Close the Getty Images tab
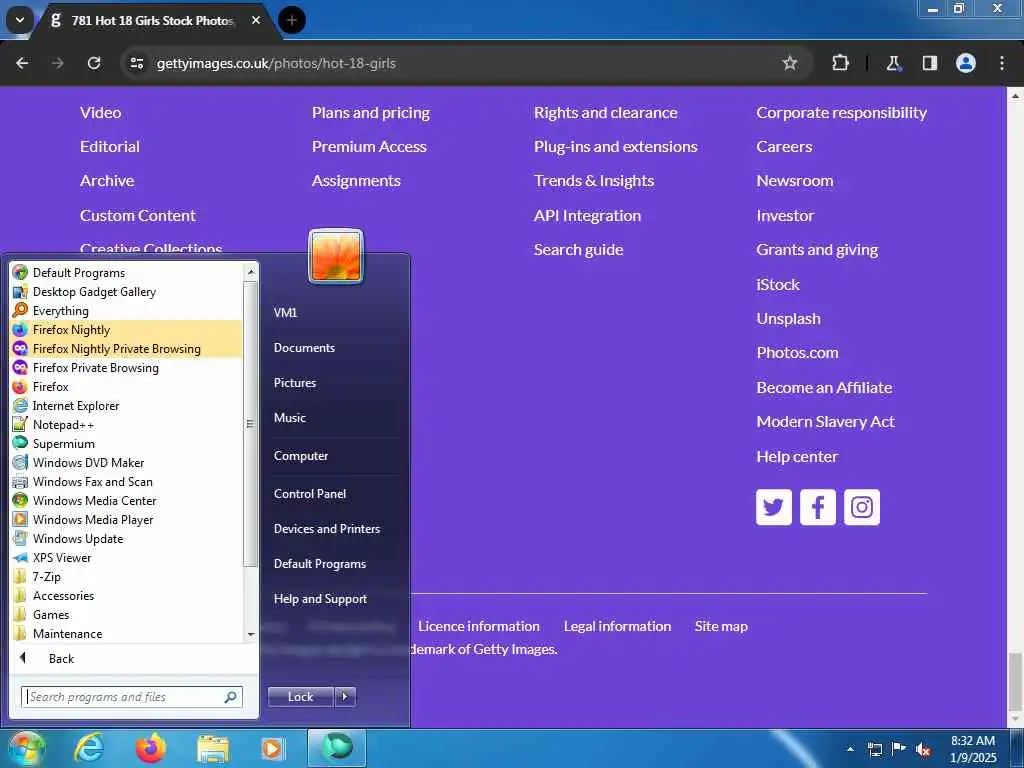This screenshot has width=1024, height=768. click(256, 20)
